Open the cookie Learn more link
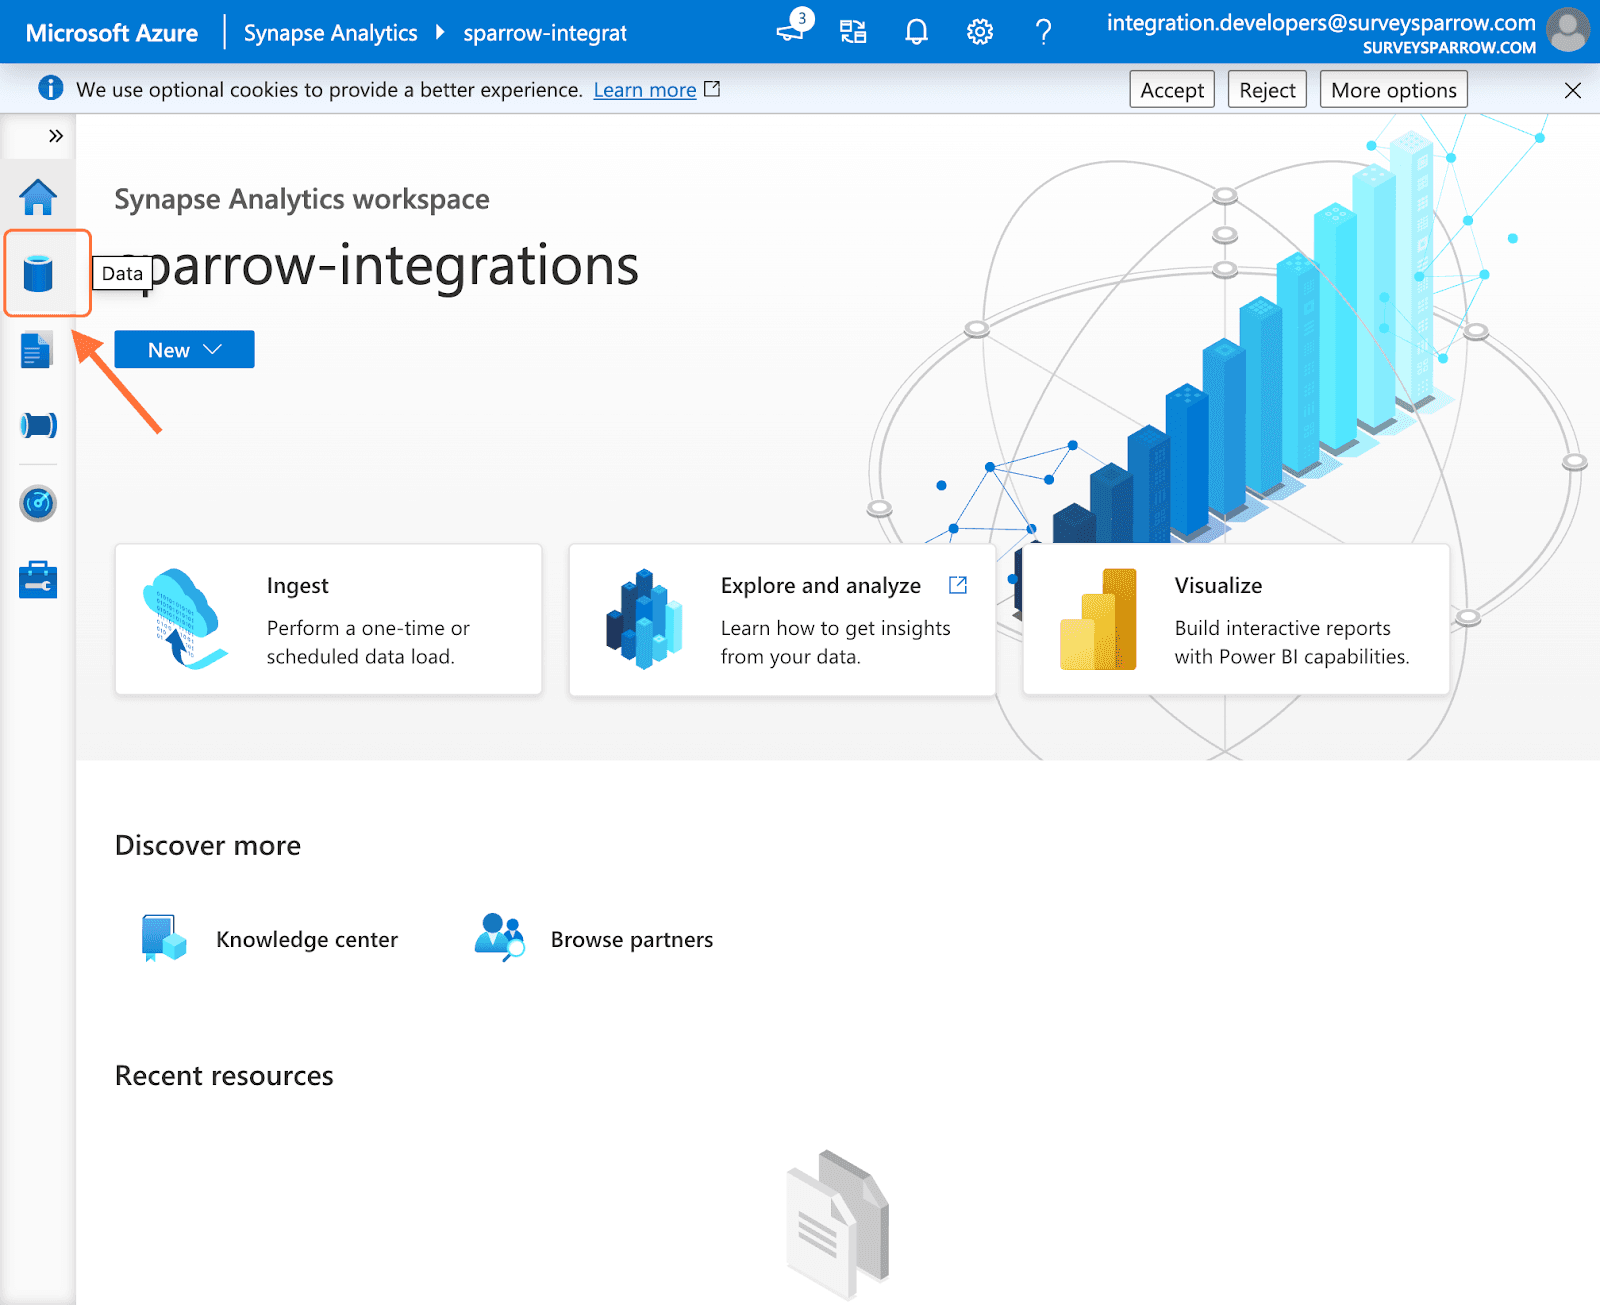The height and width of the screenshot is (1305, 1600). 645,90
